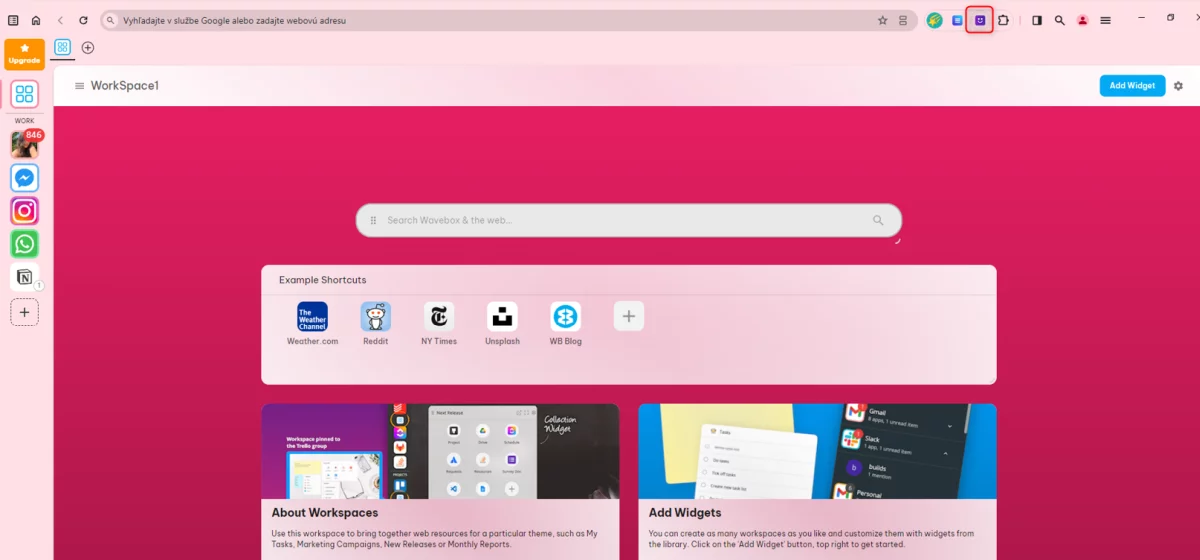This screenshot has height=560, width=1200.
Task: Go to the home page icon
Action: pos(36,20)
